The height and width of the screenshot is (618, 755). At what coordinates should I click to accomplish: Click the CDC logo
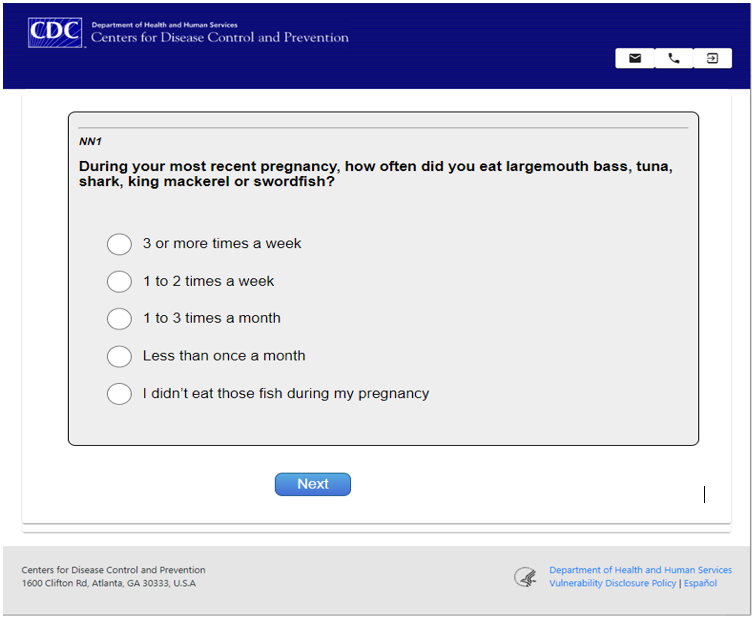[x=55, y=32]
